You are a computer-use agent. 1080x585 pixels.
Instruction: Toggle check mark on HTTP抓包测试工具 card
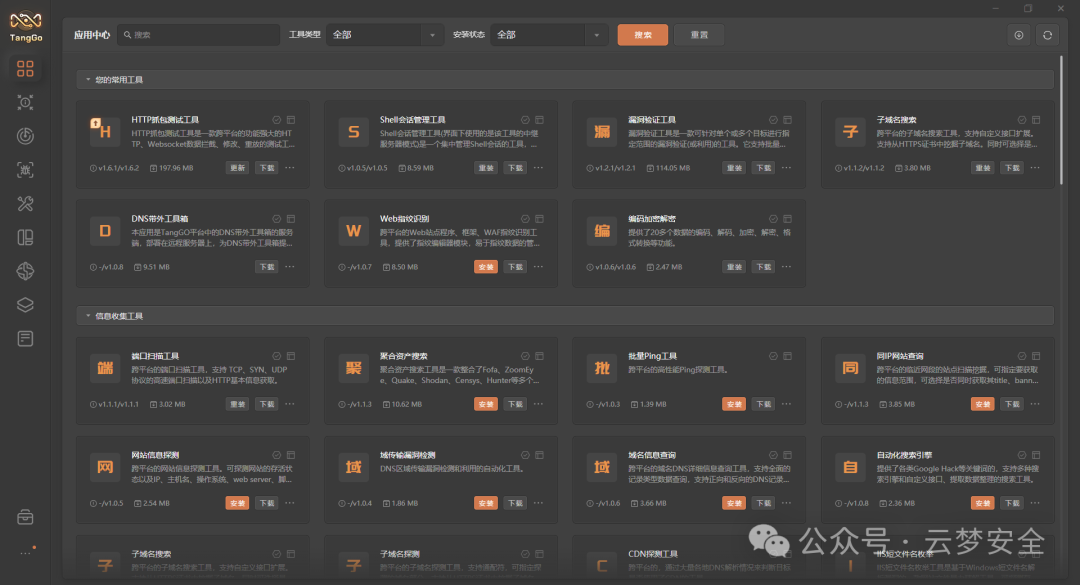276,120
